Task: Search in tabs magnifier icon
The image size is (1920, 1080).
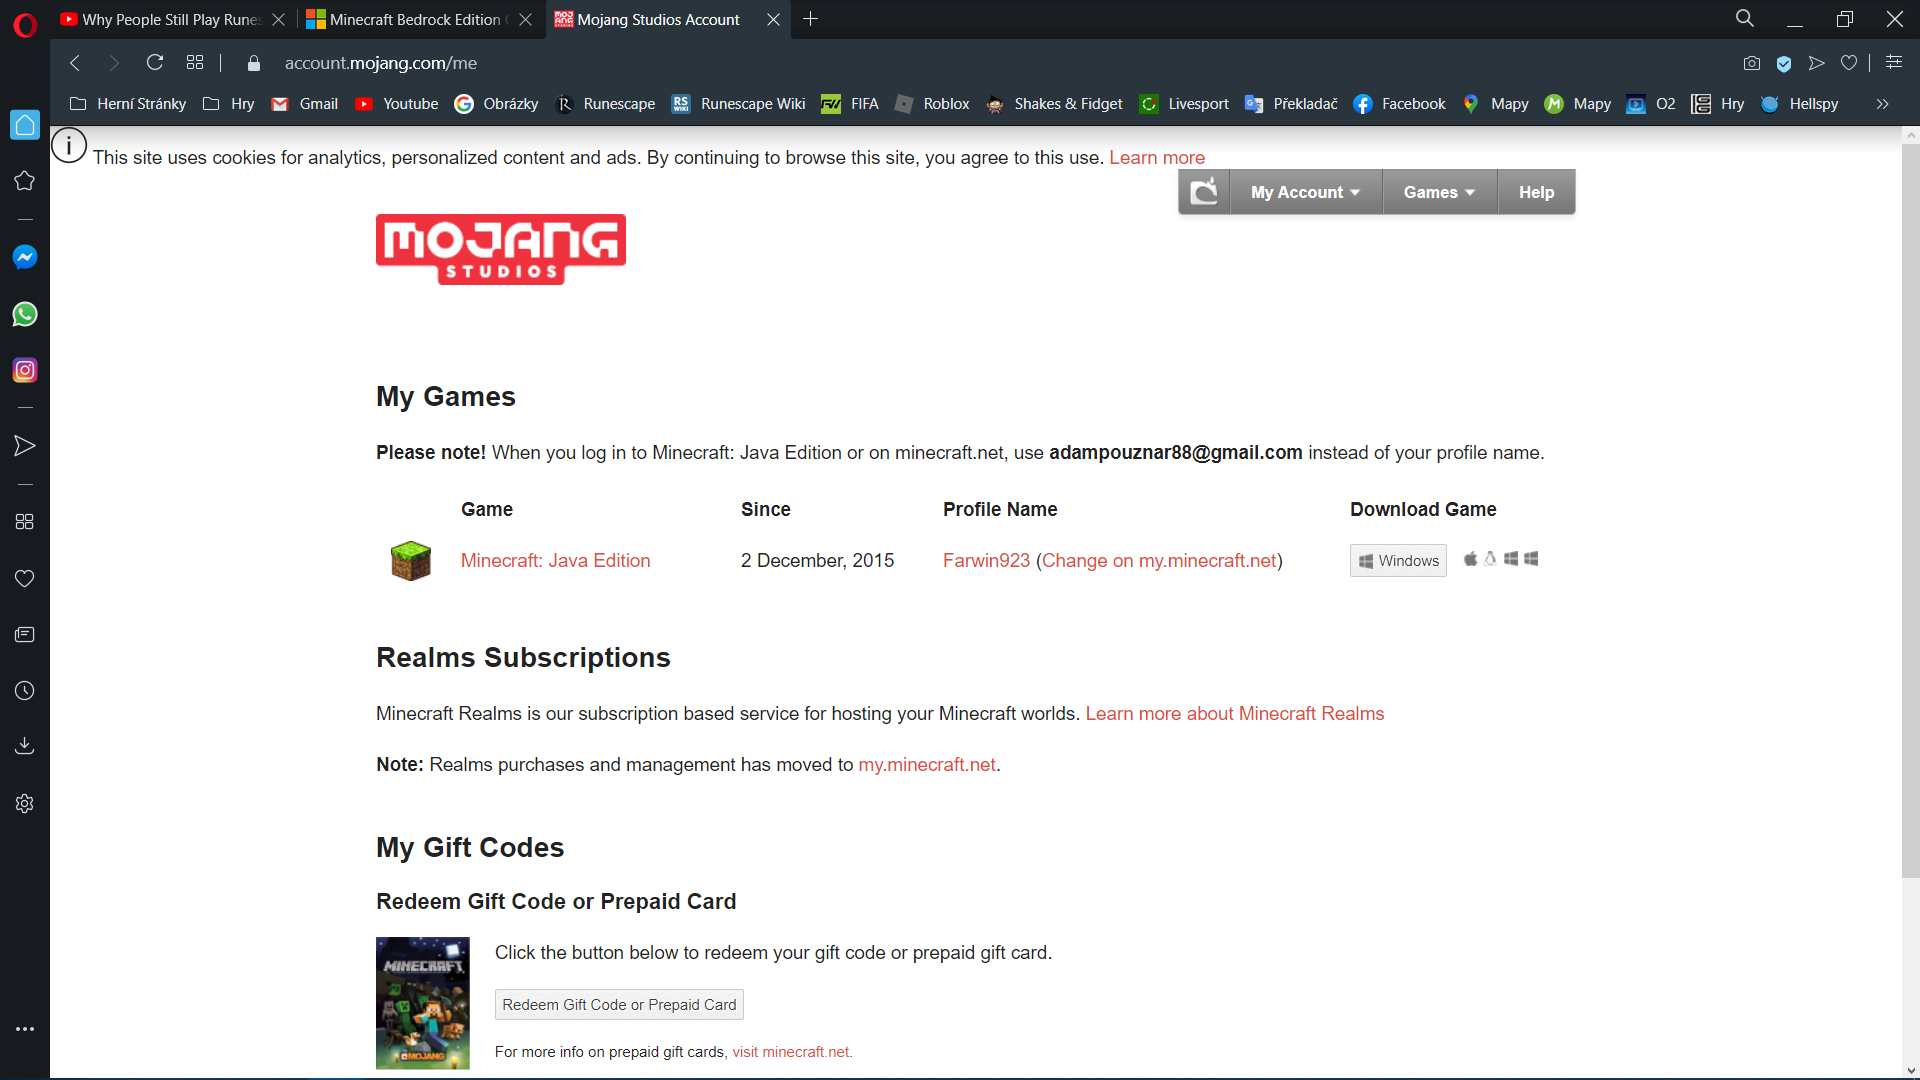Action: (x=1745, y=19)
